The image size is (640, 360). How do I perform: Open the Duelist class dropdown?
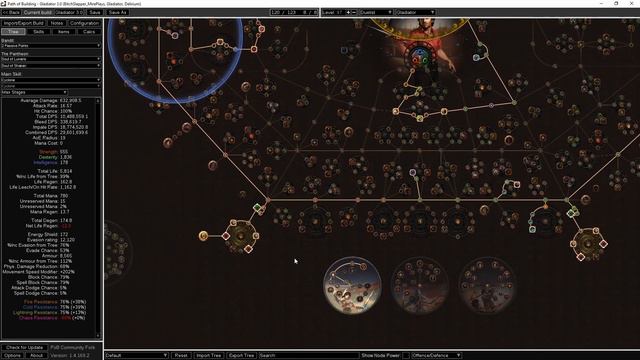(x=376, y=12)
